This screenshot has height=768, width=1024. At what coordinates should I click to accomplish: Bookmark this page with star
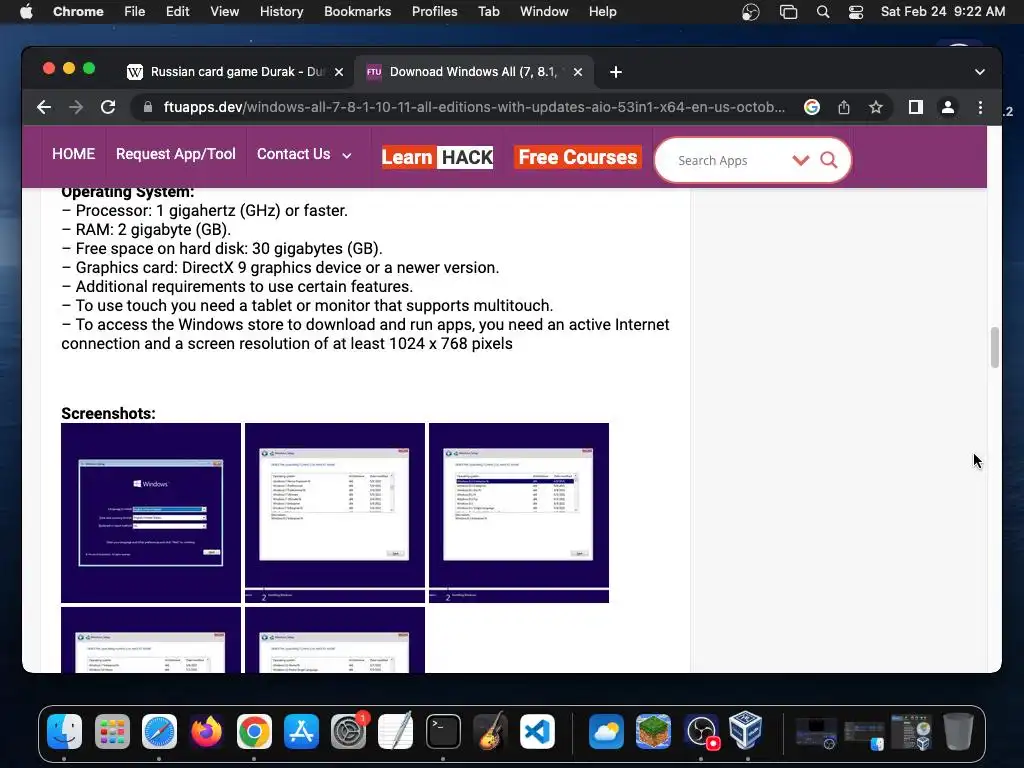tap(876, 107)
